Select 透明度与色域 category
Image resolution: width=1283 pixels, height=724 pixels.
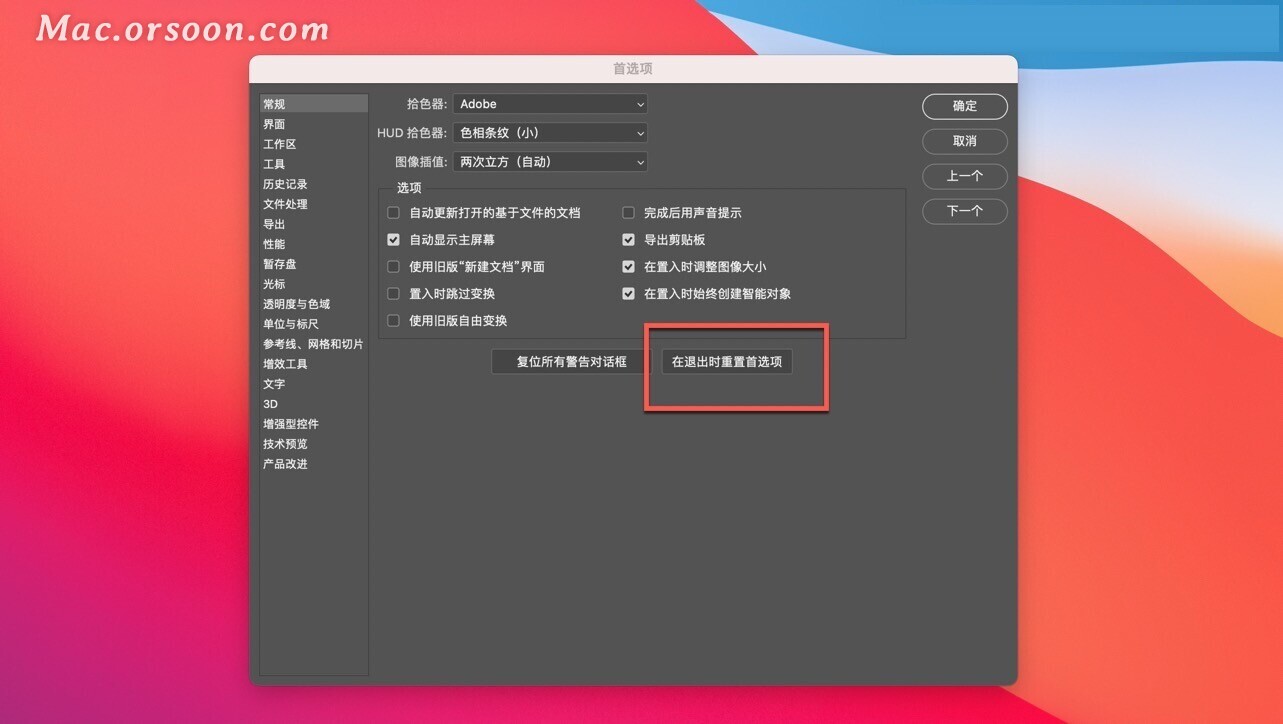click(314, 304)
